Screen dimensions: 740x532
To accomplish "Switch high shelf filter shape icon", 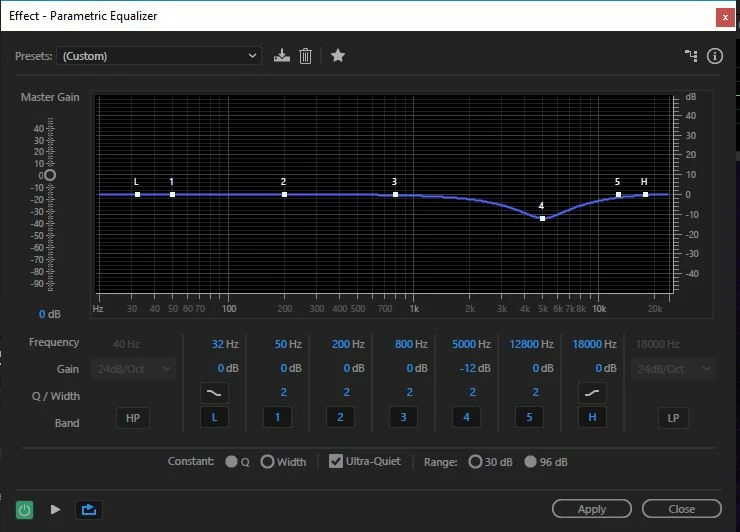I will (592, 393).
